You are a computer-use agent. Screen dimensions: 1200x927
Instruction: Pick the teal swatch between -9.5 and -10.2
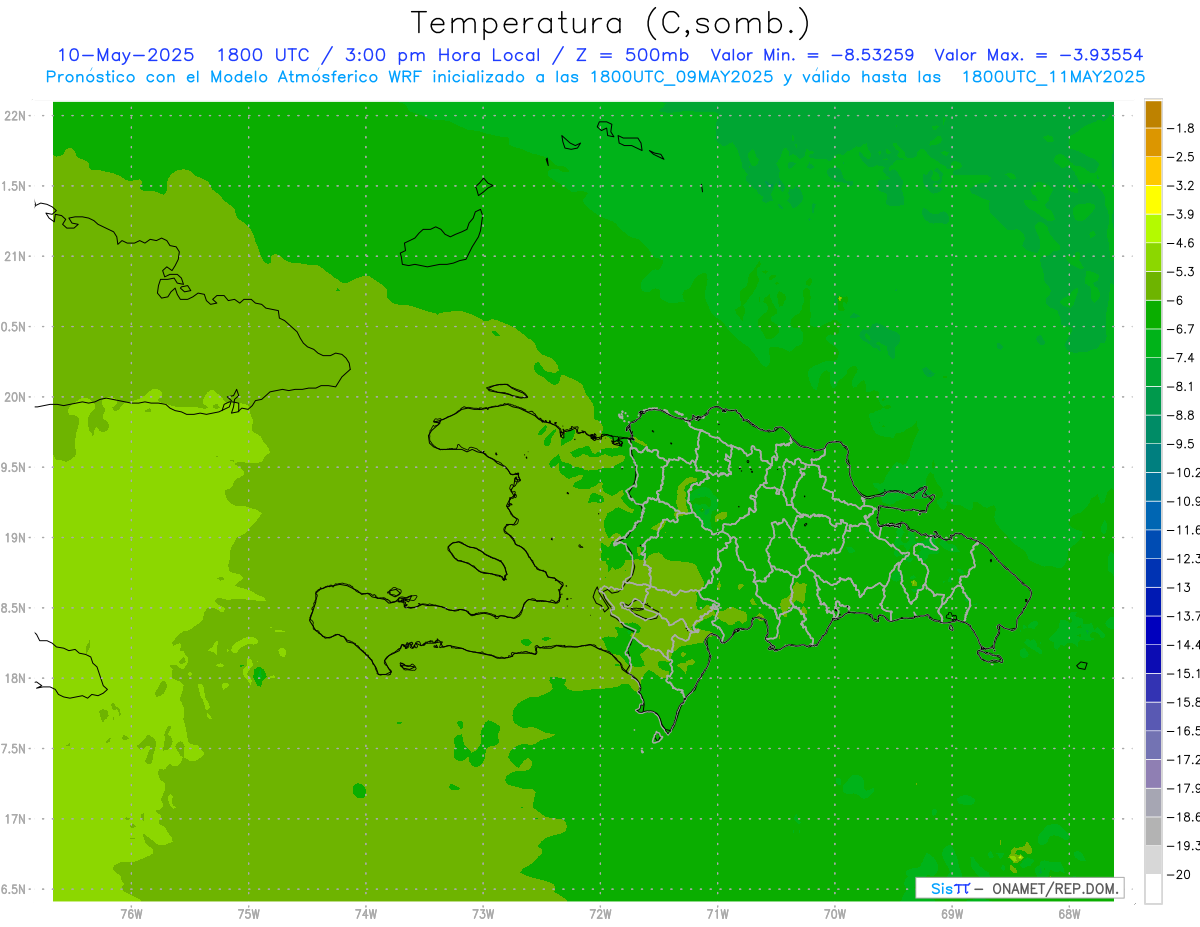click(x=1153, y=457)
